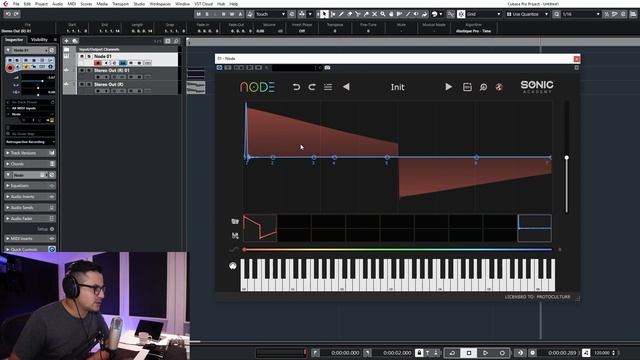Viewport: 640px width, 360px height.
Task: Solo the Node 01 track
Action: [x=89, y=56]
